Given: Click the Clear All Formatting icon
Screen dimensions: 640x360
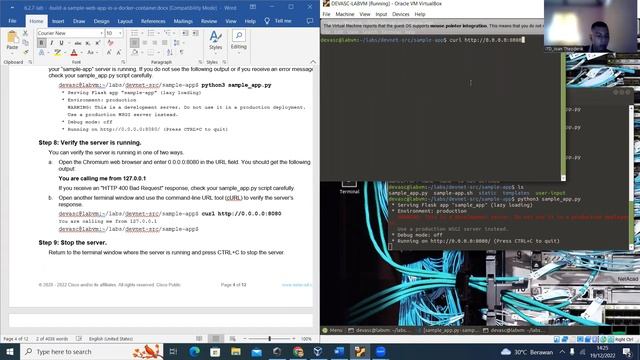Looking at the screenshot, I should (110, 42).
